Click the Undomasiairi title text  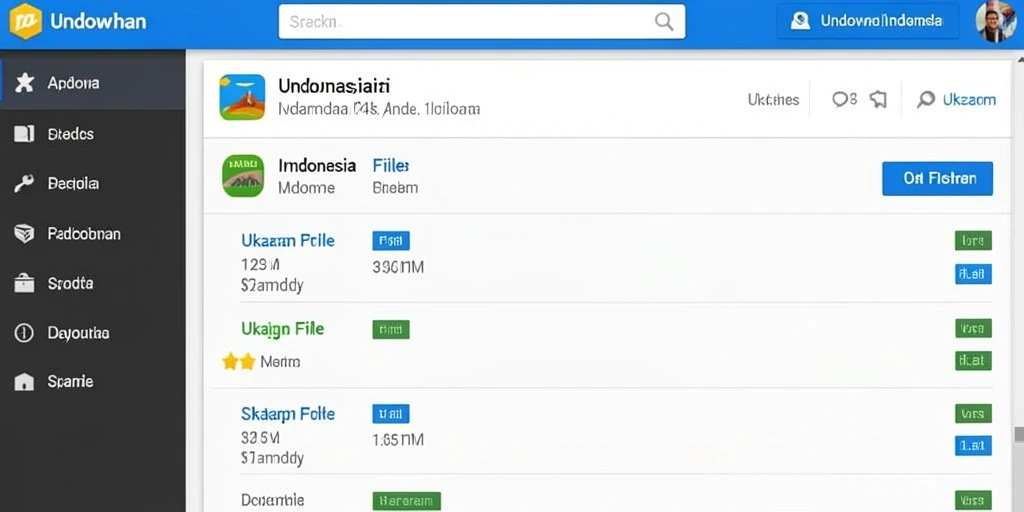pos(334,86)
